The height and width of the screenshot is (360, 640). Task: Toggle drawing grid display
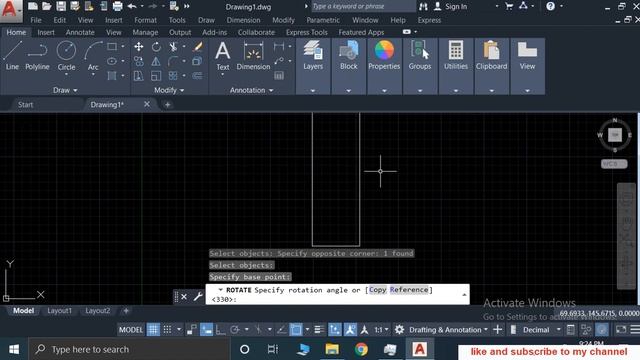pos(153,330)
